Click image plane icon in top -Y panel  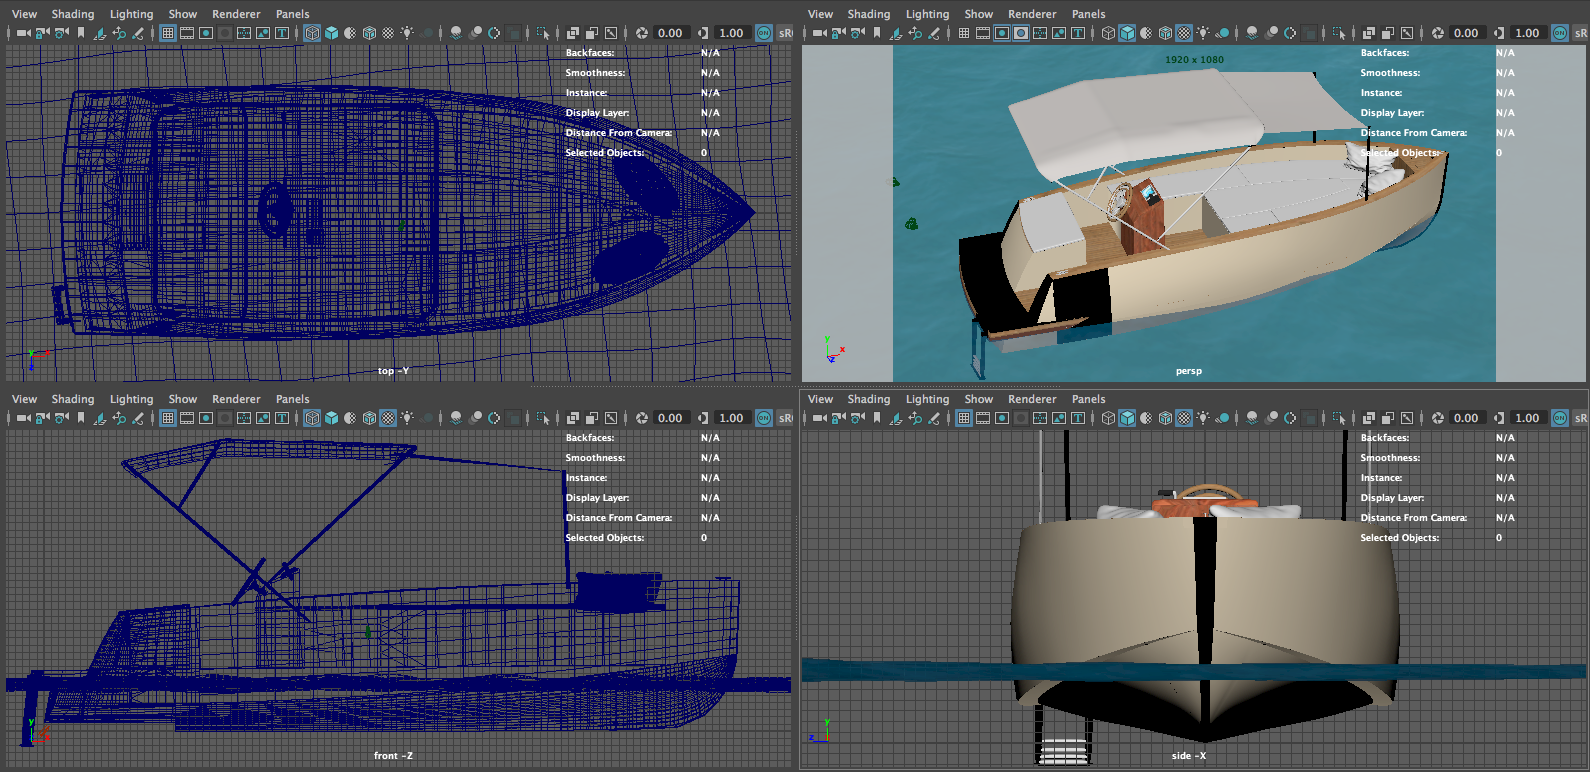[100, 33]
